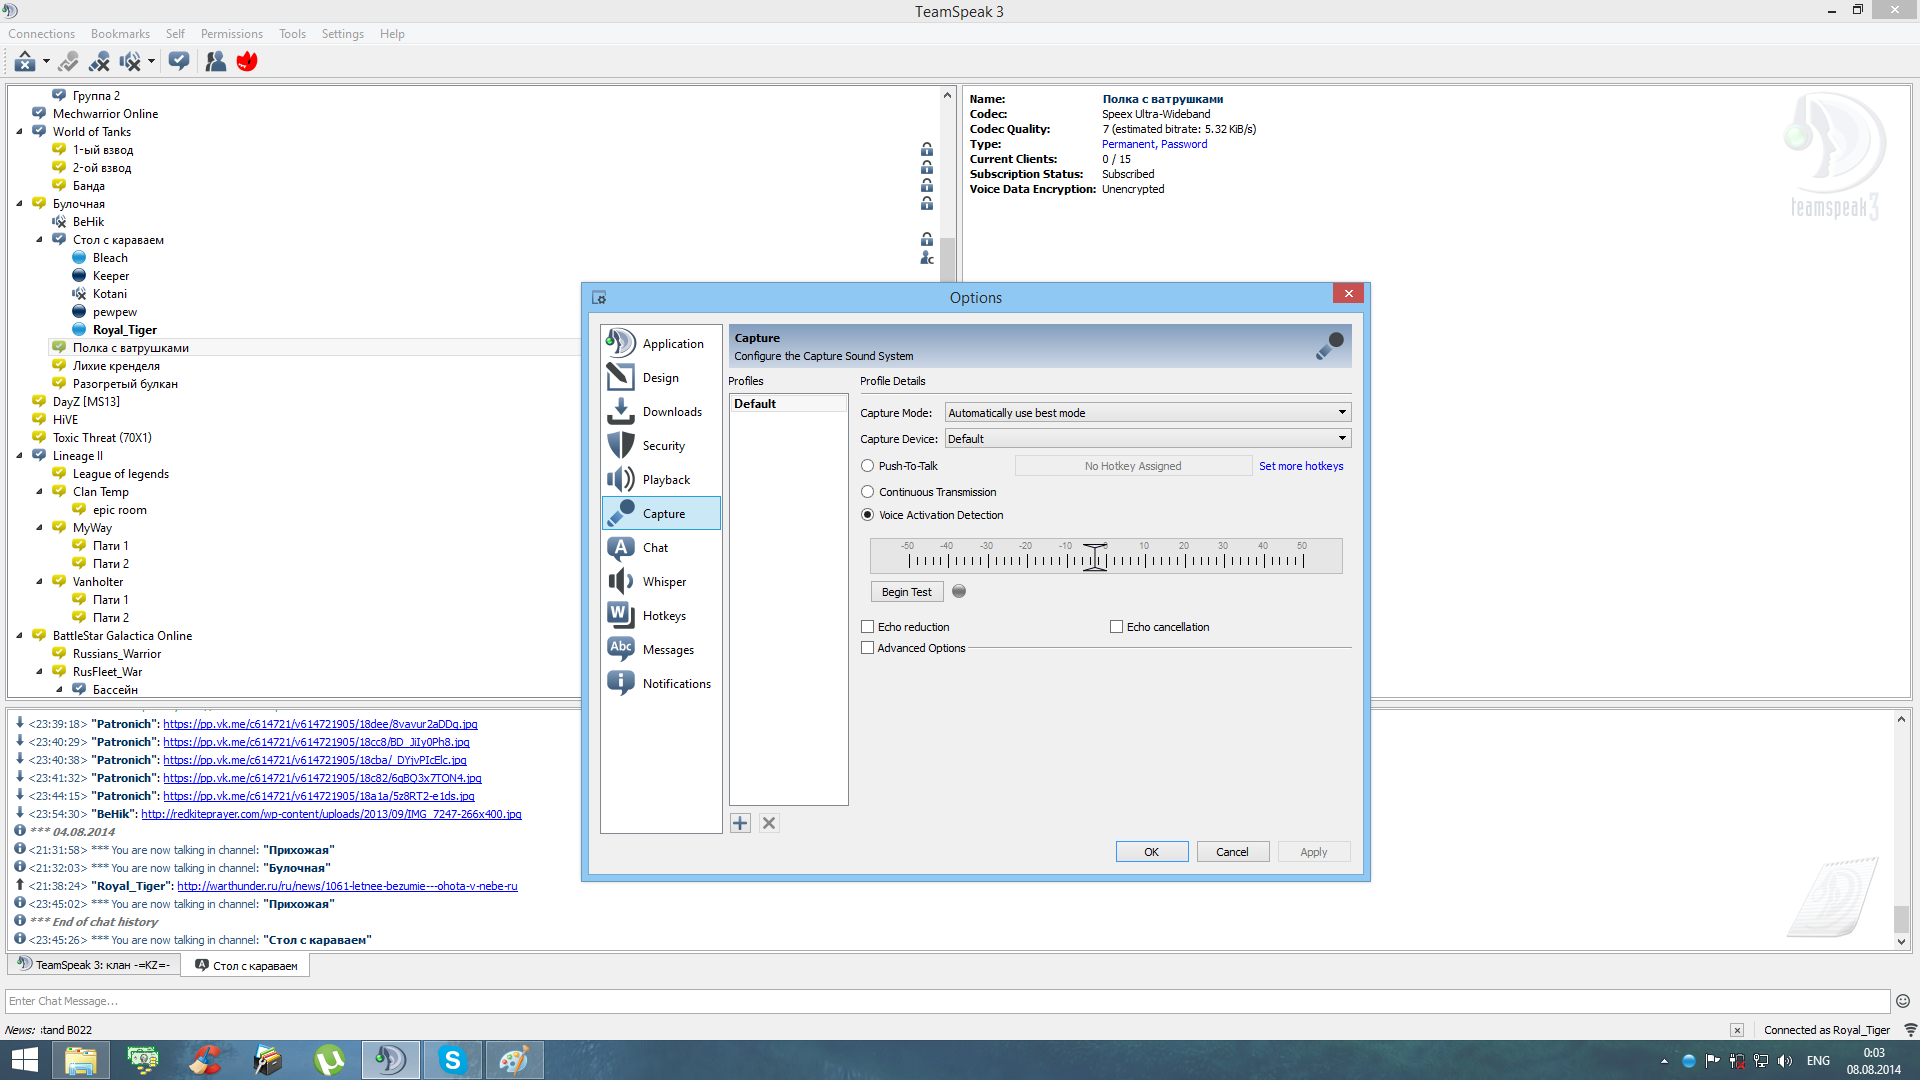Collapse the Vanholter channel

coord(39,582)
